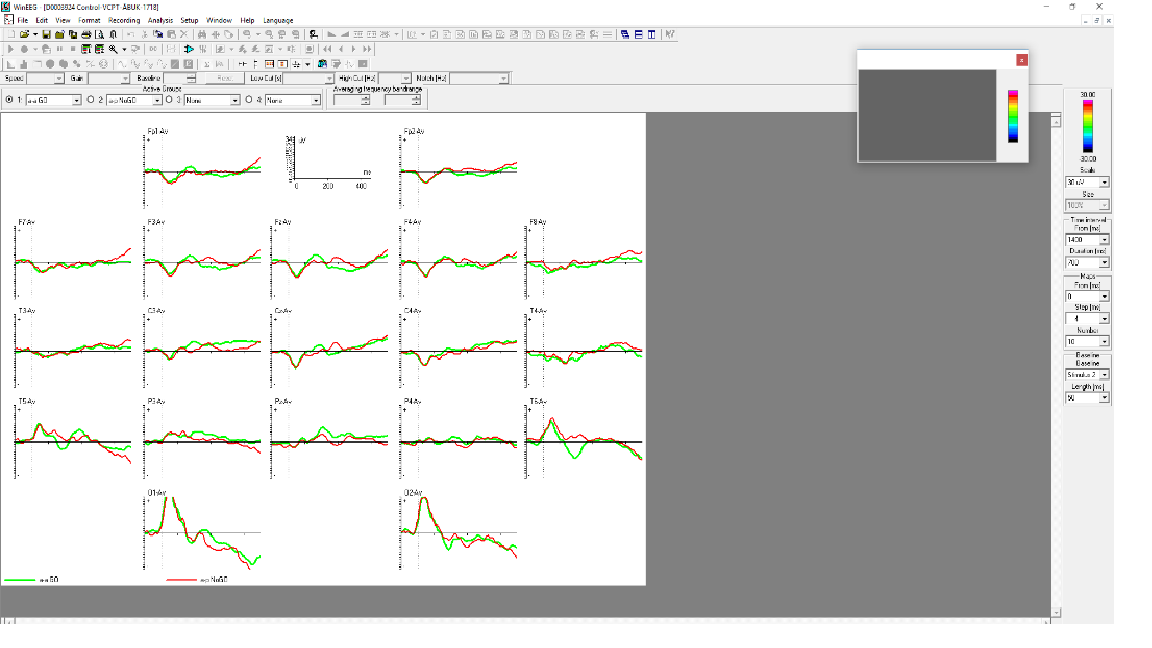Click the binoculars Find icon
Viewport: 1152px width, 648px height.
[x=202, y=34]
